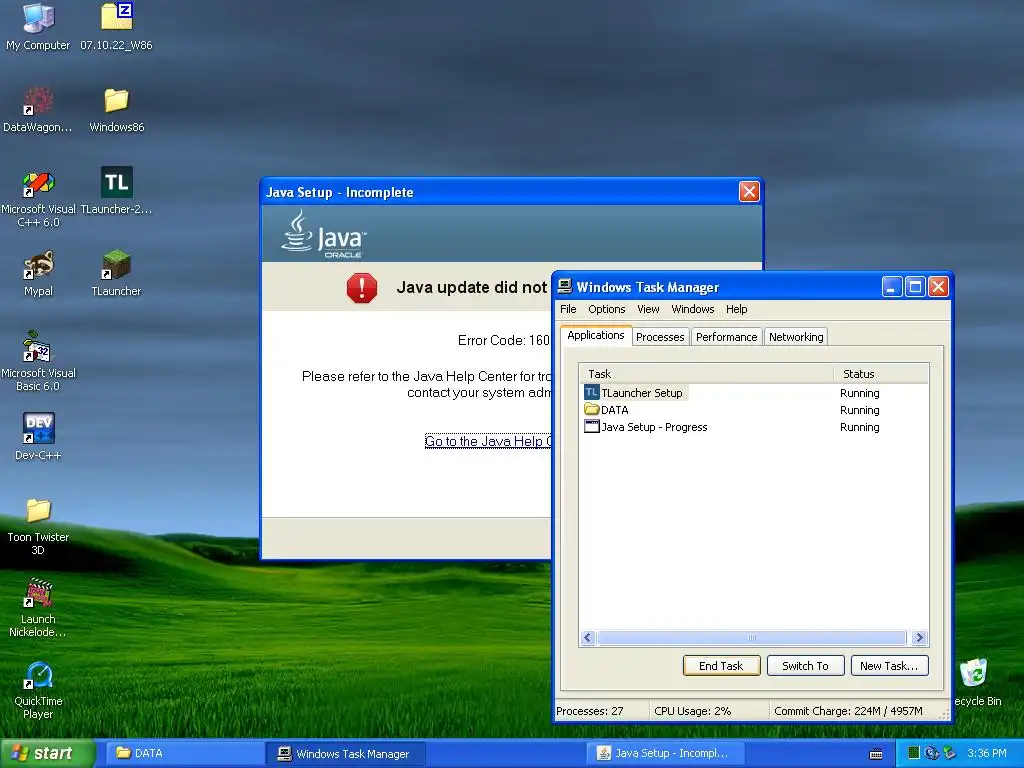
Task: Click the Switch To button
Action: point(805,665)
